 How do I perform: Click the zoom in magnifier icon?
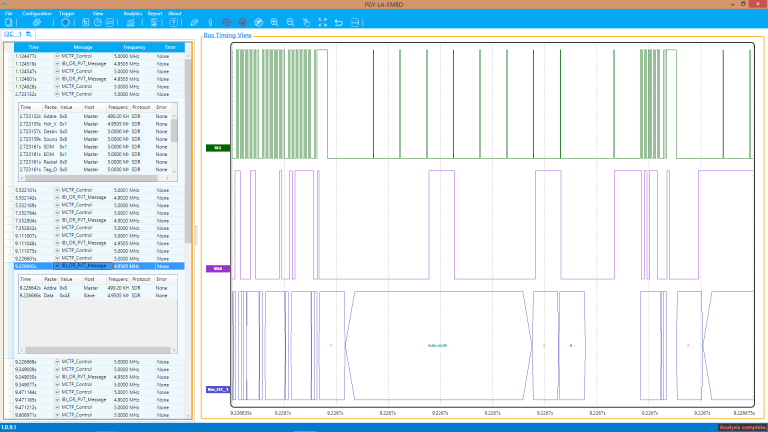point(274,23)
